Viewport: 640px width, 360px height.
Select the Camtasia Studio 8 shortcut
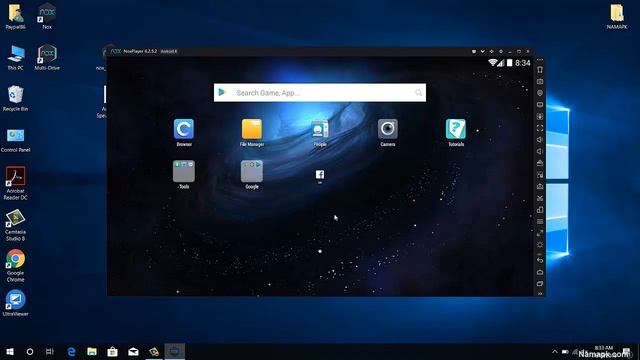(x=15, y=224)
